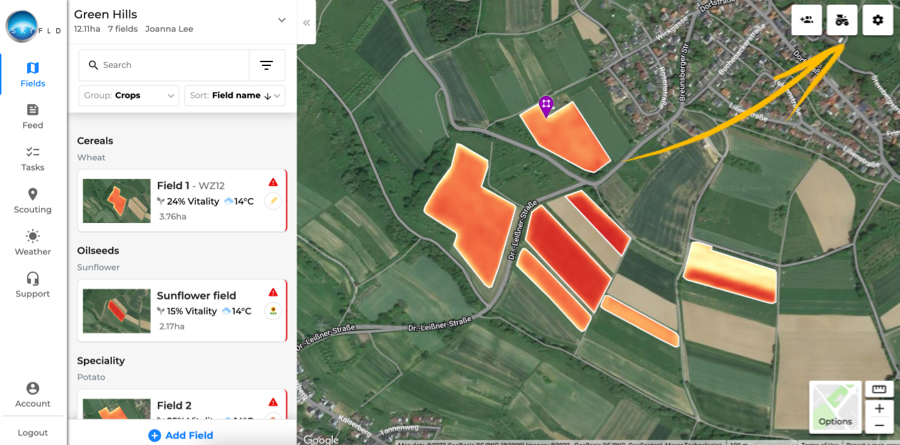900x445 pixels.
Task: Open the Field 2 card
Action: [x=182, y=404]
